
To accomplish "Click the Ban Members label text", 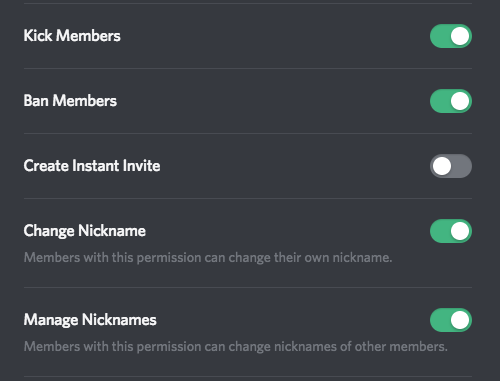I will pos(70,101).
